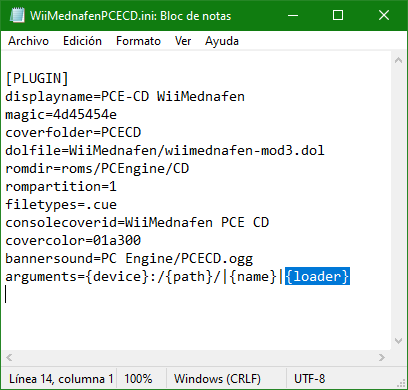The width and height of the screenshot is (408, 390).
Task: Open the Ver menu
Action: (183, 41)
